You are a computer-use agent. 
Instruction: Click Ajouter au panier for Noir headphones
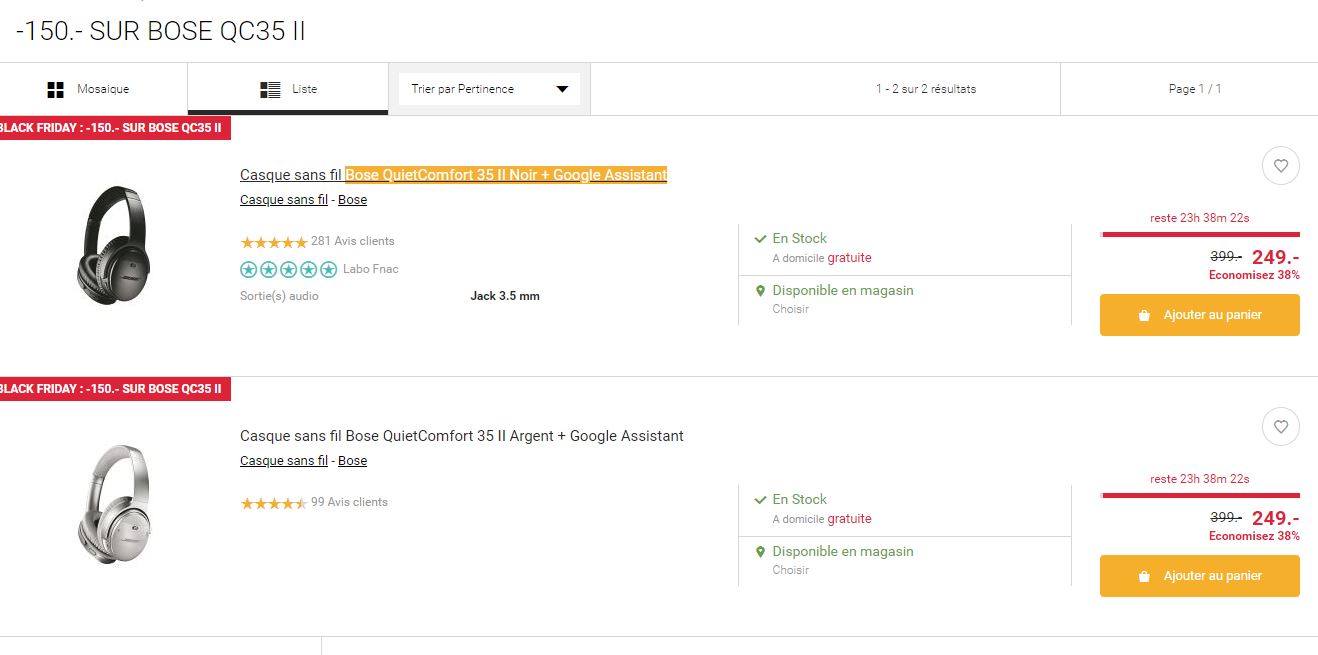(x=1199, y=315)
